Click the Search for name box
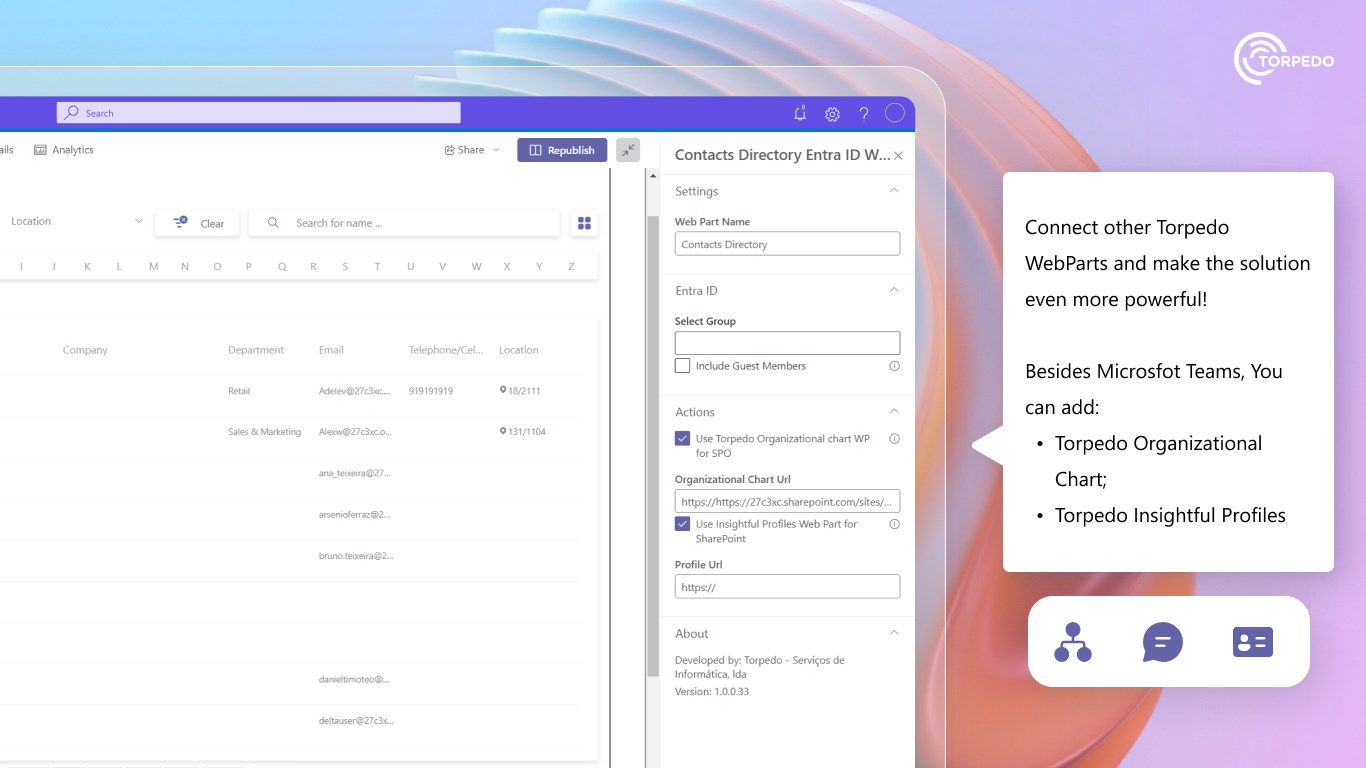The height and width of the screenshot is (768, 1366). point(404,223)
